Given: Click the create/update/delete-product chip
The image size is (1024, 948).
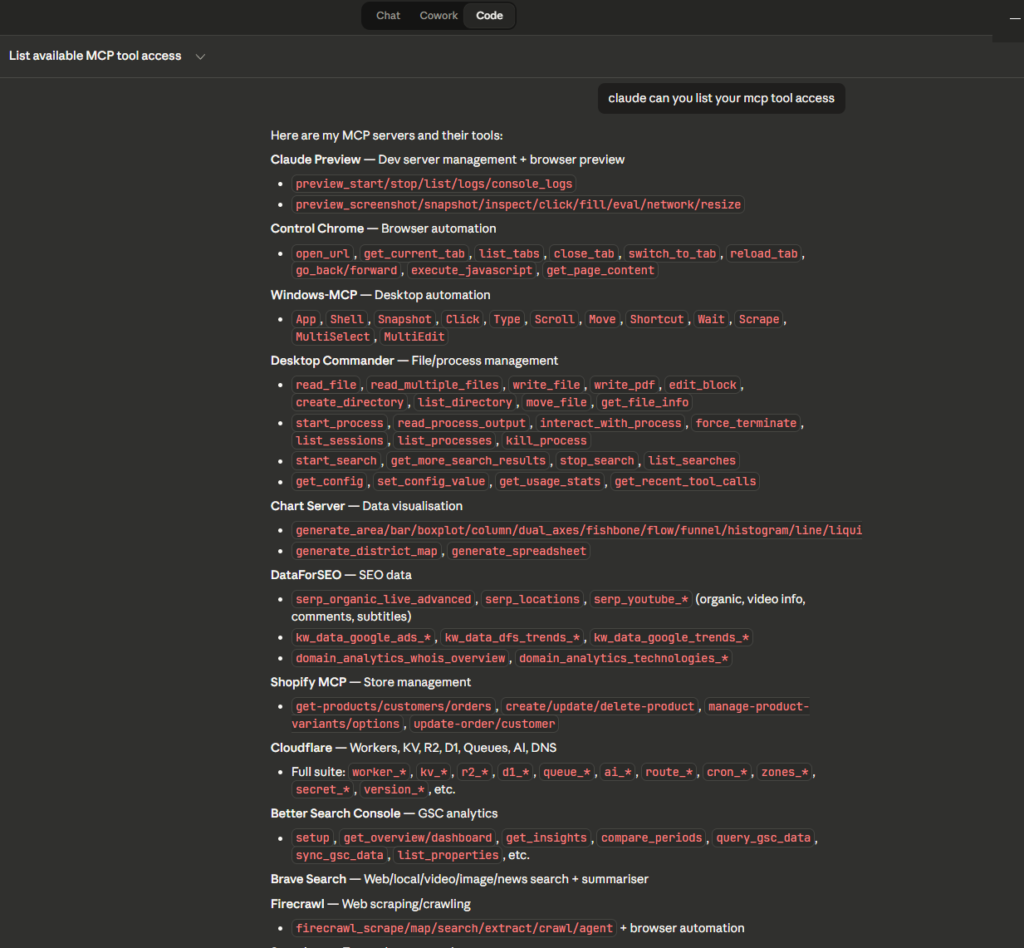Looking at the screenshot, I should 599,707.
